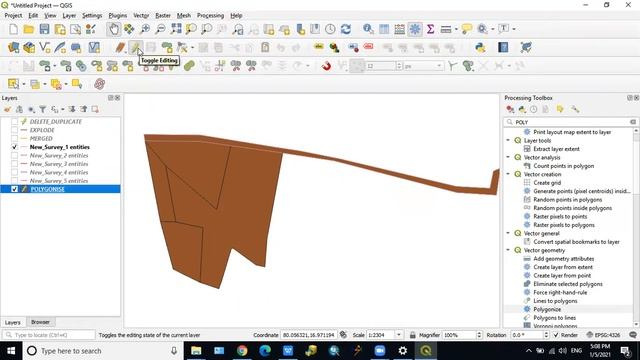Click the filter legend funnel icon
Screen dimensions: 640x360
coord(42,109)
